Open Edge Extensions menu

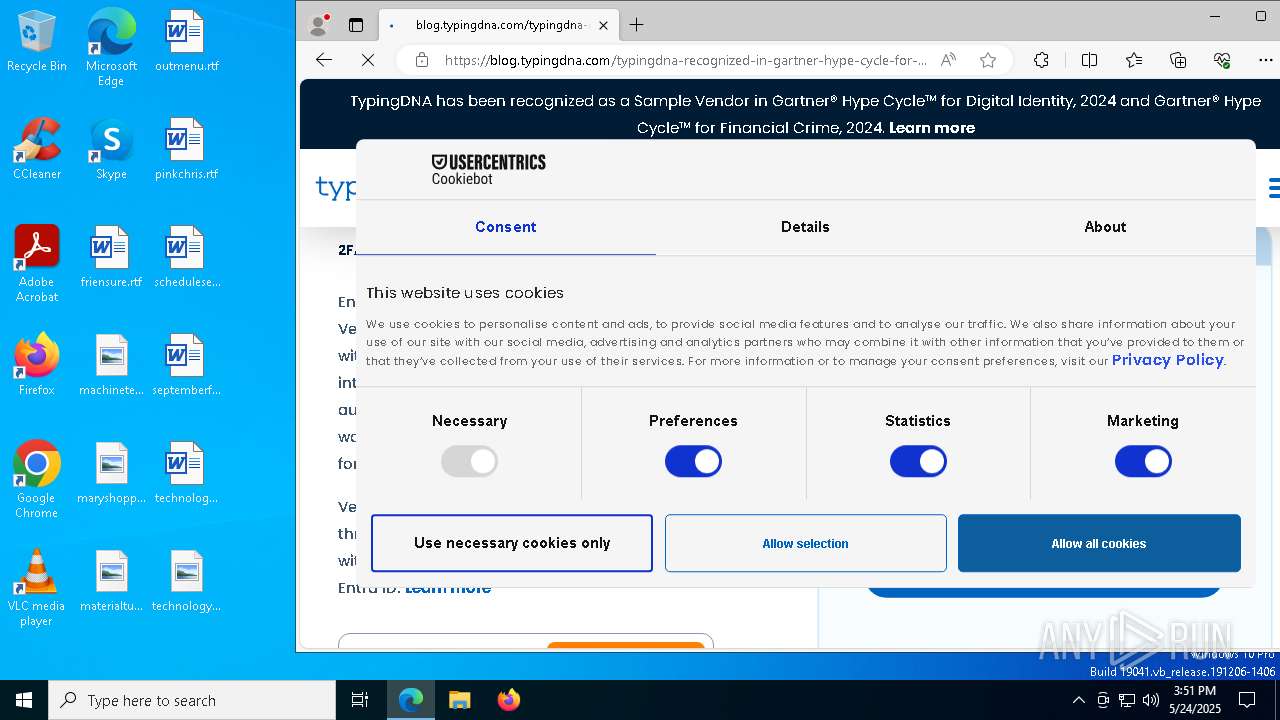click(x=1042, y=60)
